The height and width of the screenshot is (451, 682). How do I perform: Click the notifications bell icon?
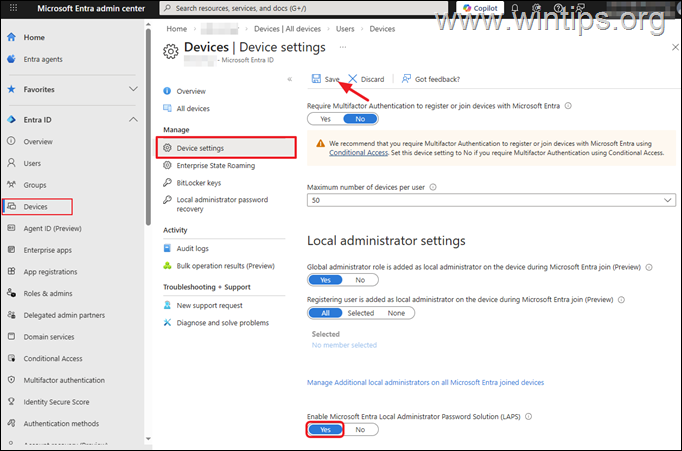point(515,8)
